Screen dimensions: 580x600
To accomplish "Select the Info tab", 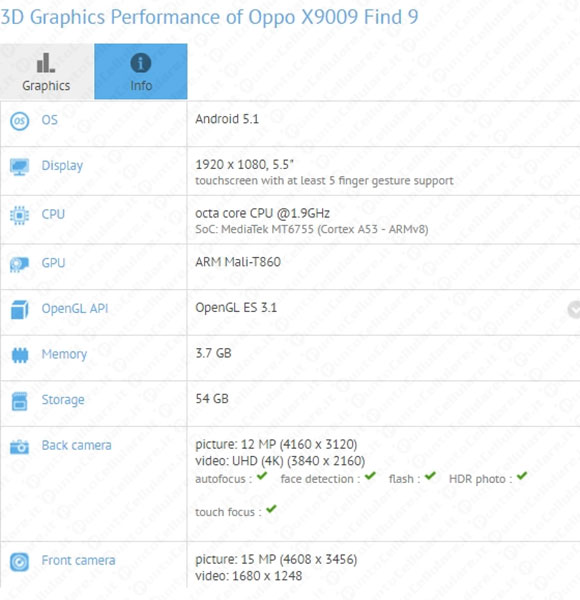I will click(141, 72).
